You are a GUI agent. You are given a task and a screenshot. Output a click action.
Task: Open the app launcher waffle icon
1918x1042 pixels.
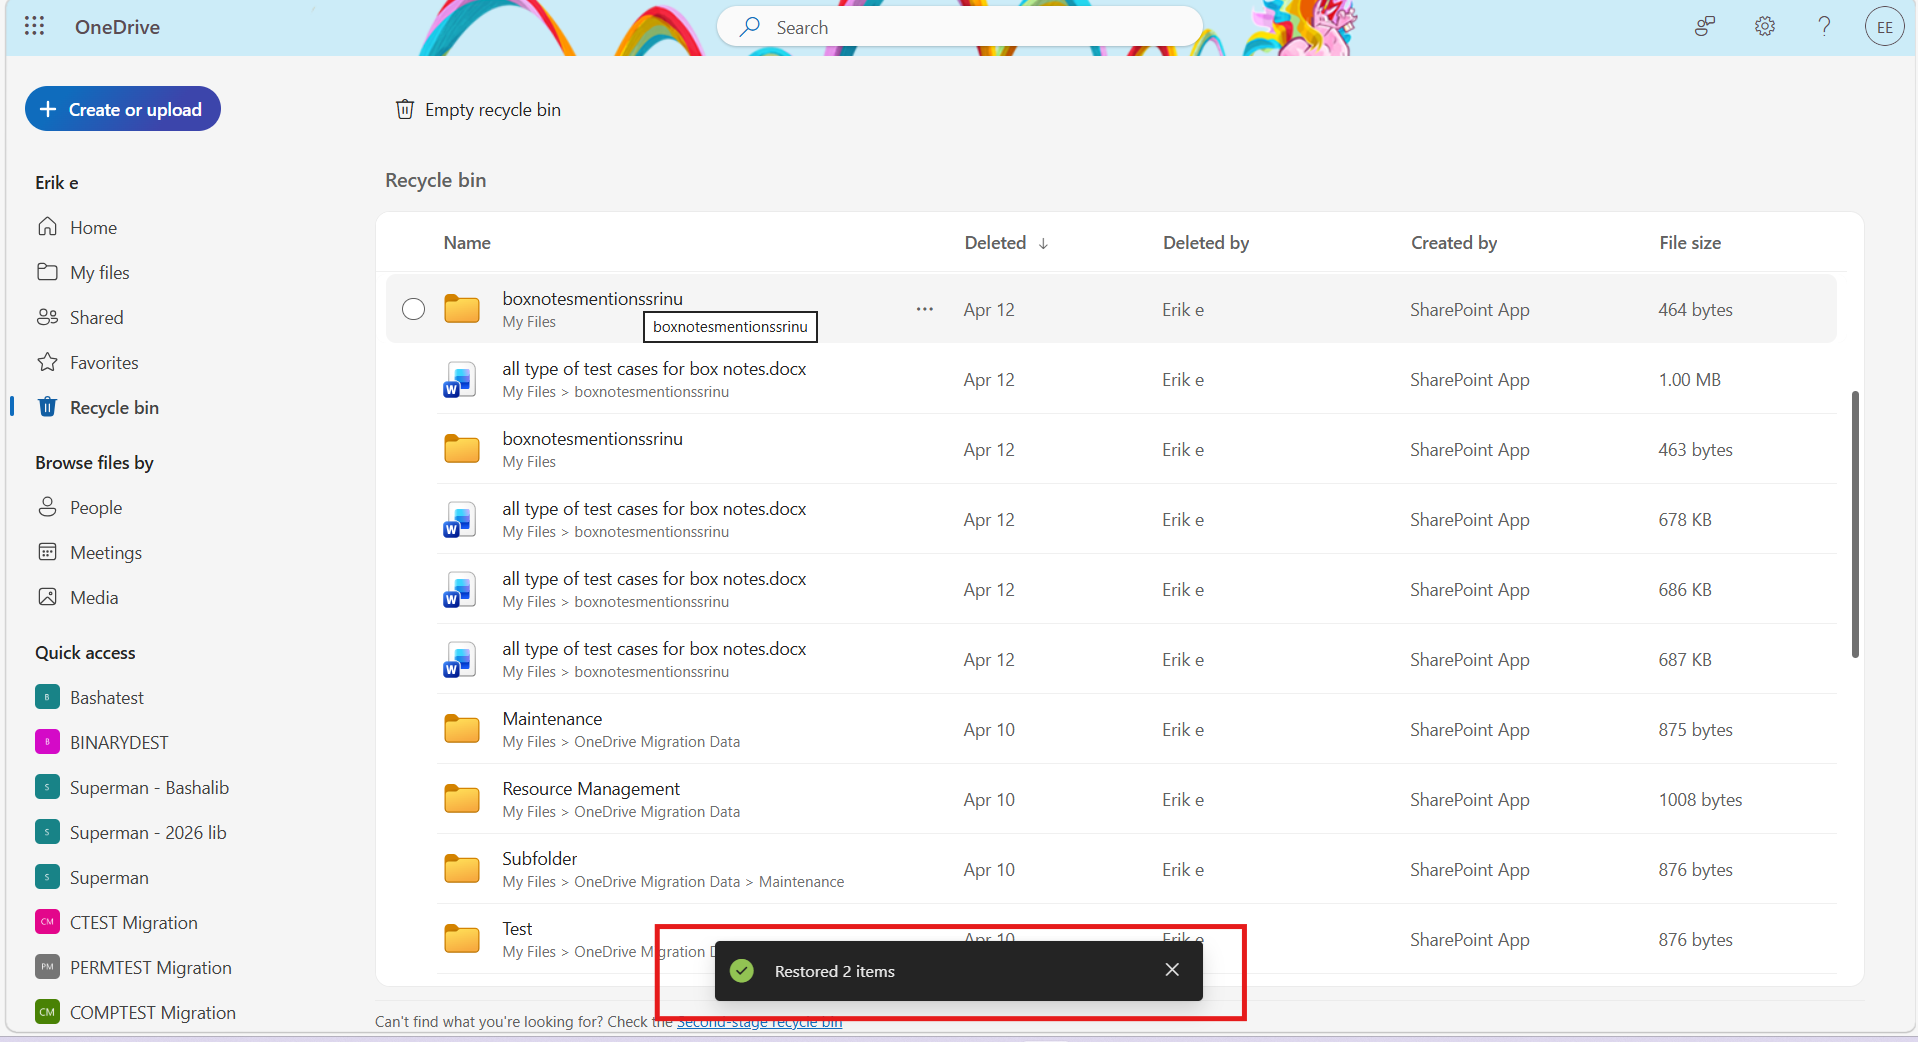click(x=34, y=26)
